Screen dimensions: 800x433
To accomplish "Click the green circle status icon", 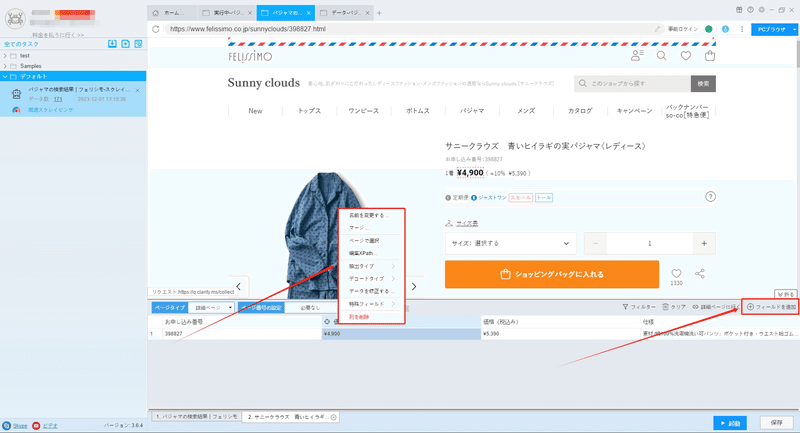I will coord(709,29).
